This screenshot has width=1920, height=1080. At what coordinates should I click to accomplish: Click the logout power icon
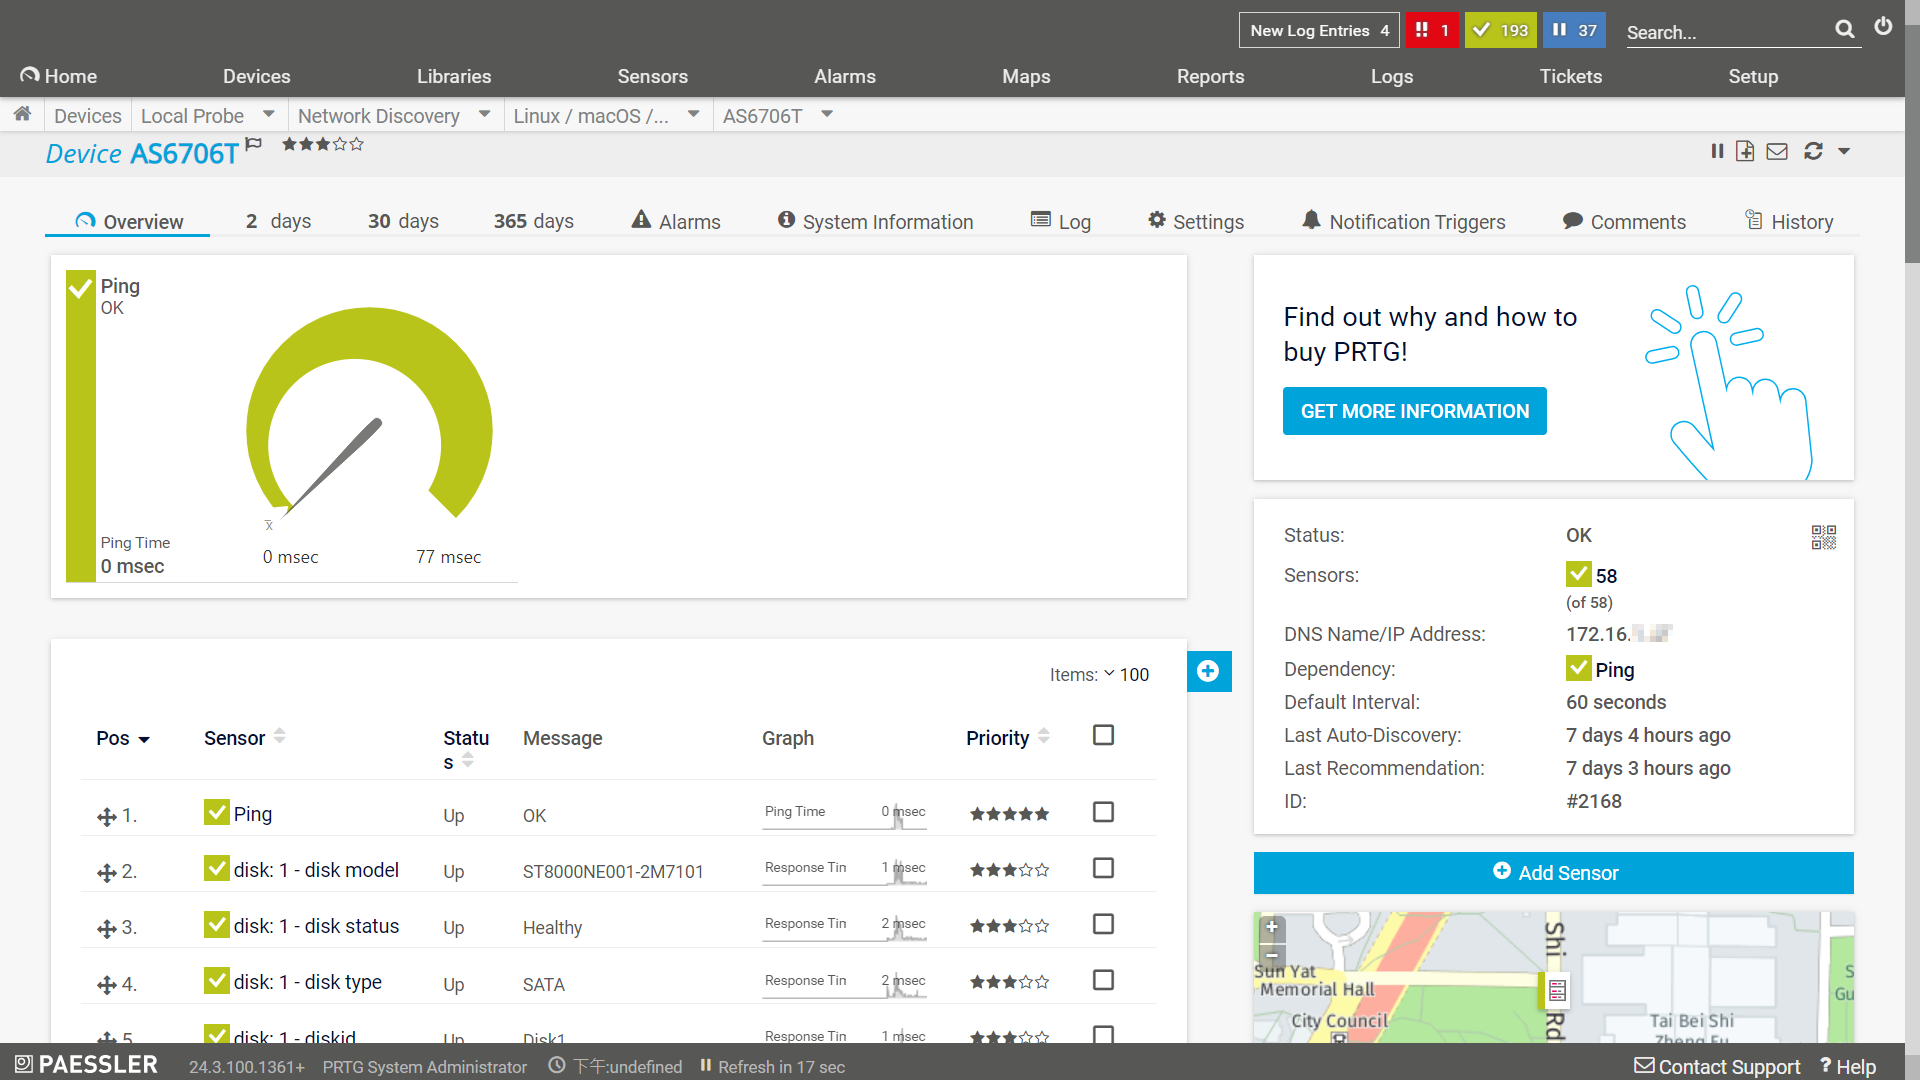[1883, 27]
